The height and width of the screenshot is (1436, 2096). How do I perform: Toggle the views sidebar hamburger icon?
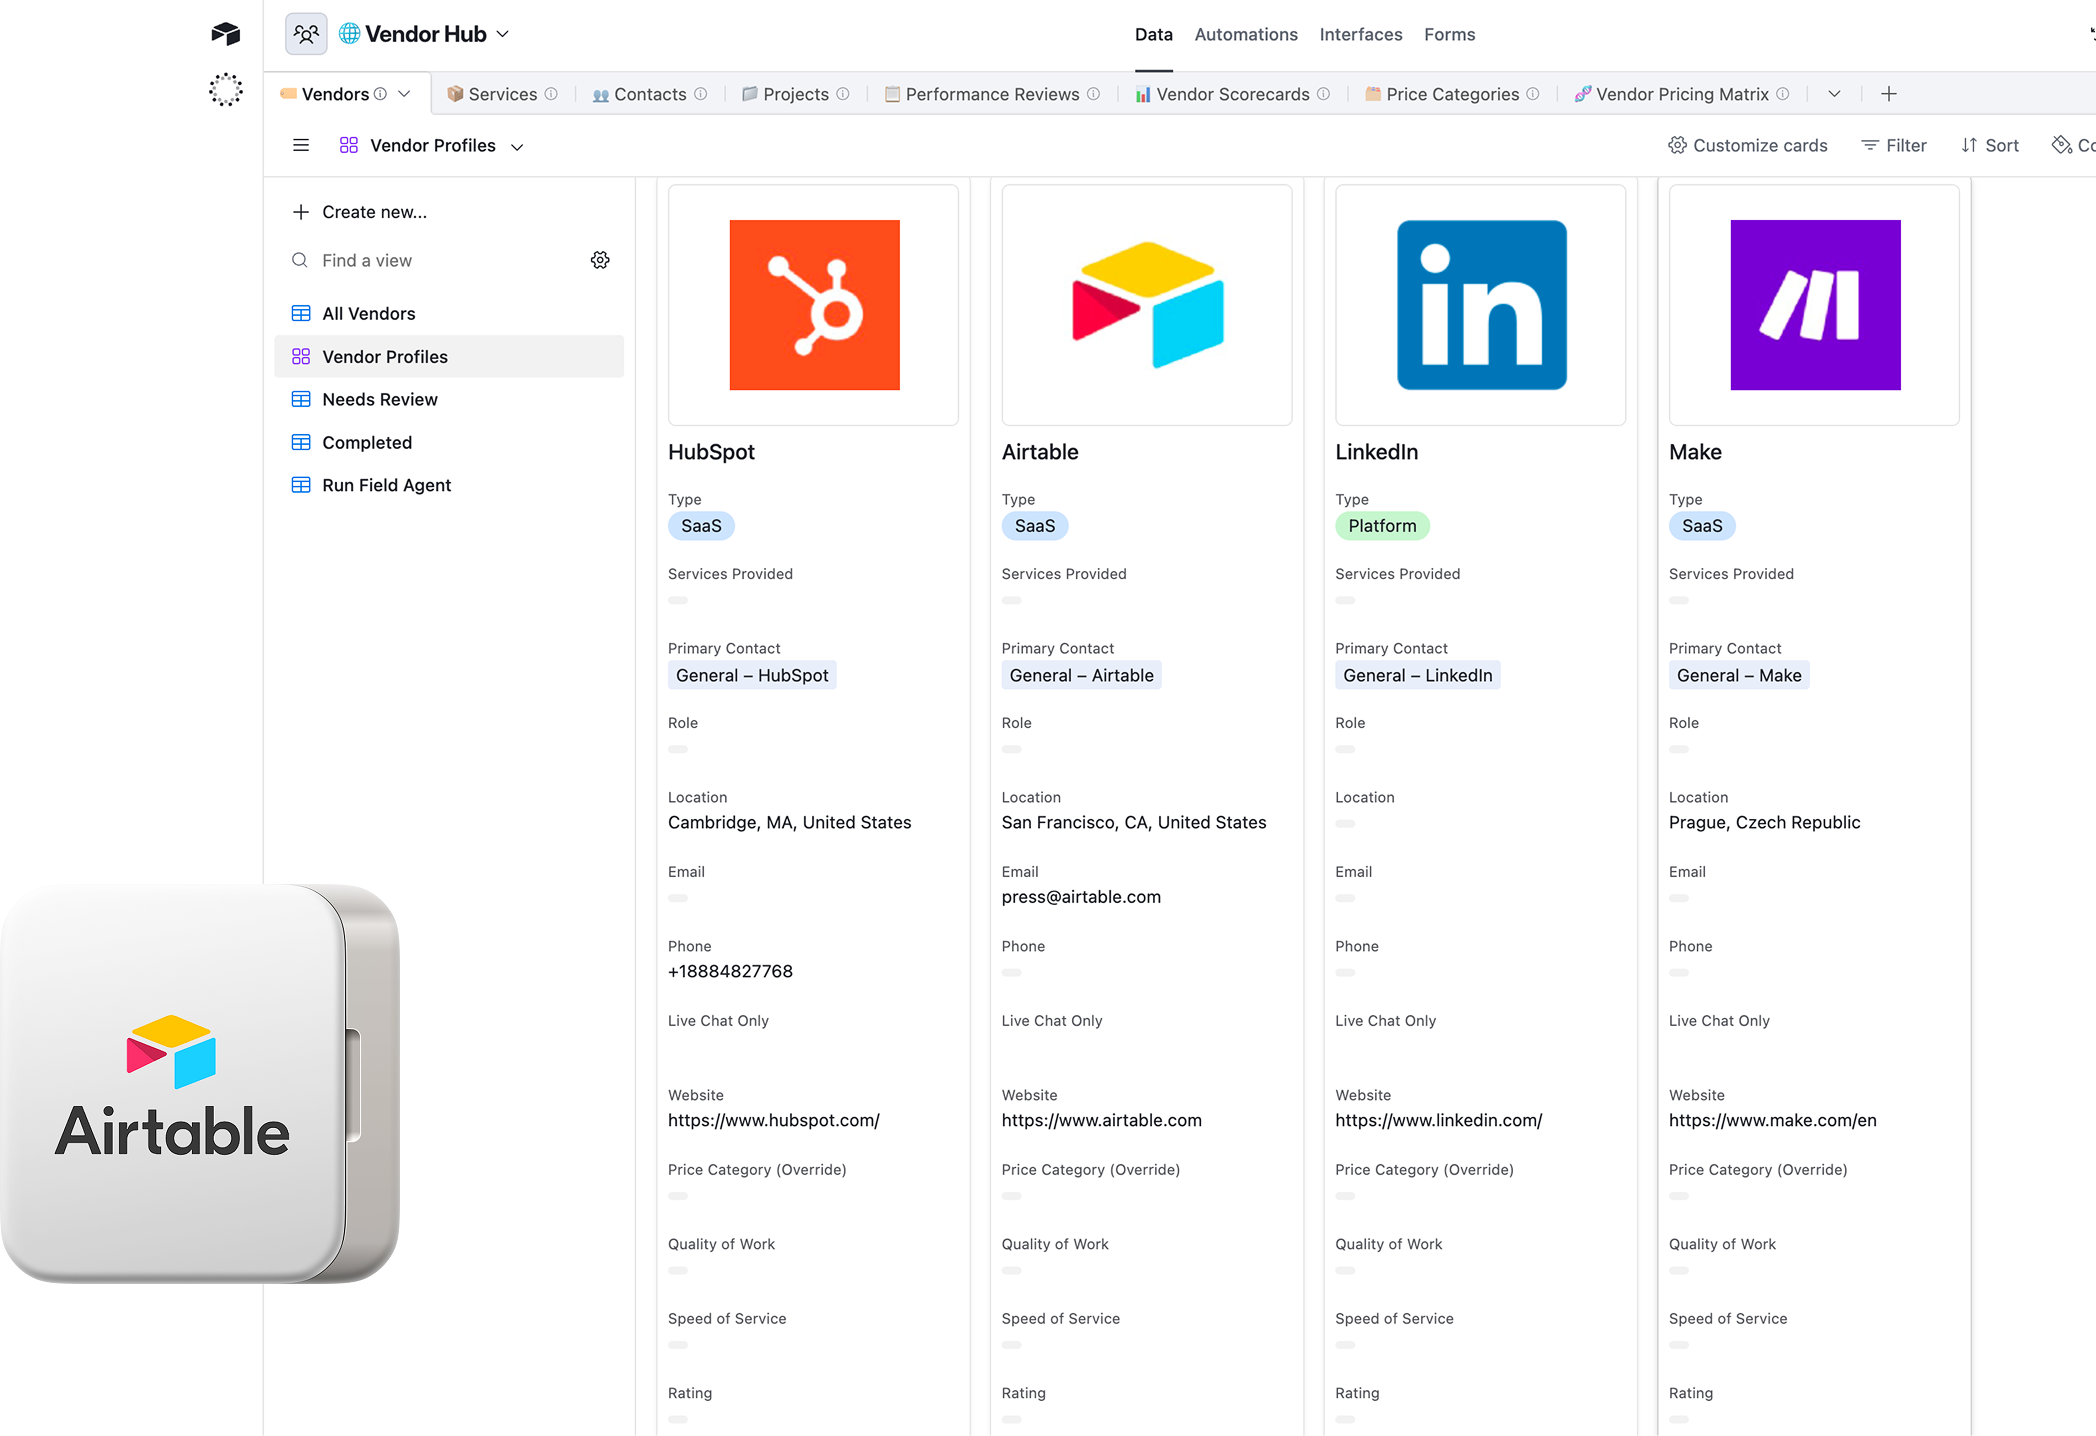301,146
